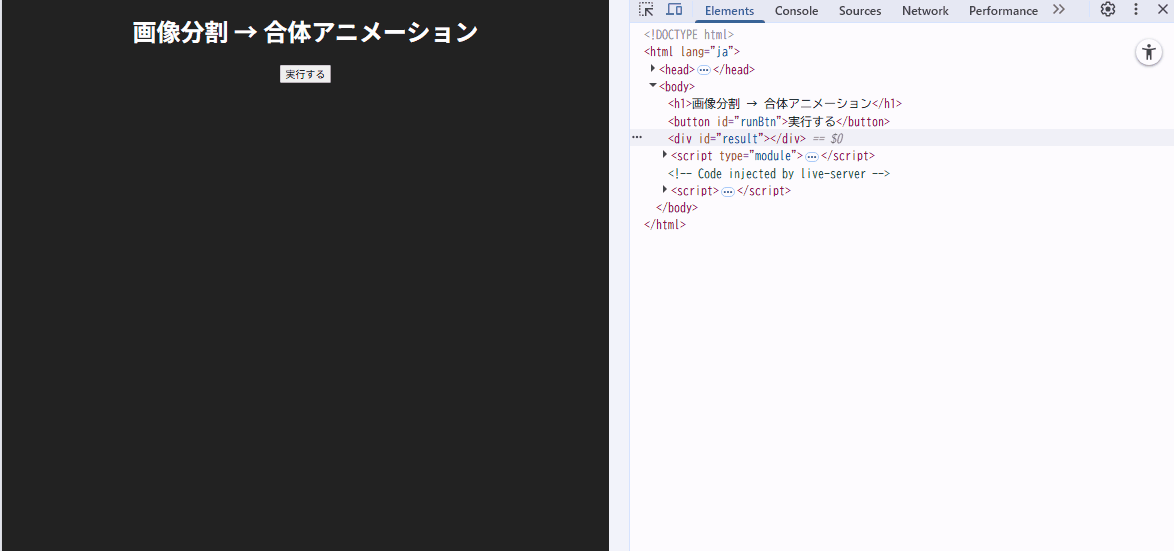The height and width of the screenshot is (551, 1174).
Task: Open the DevTools three-dot customize menu
Action: (1136, 10)
